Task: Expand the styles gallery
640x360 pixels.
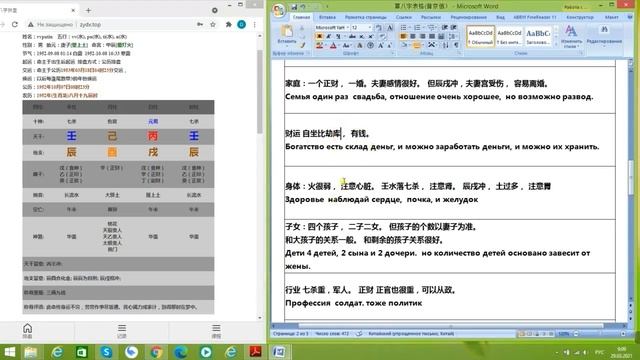Action: click(x=556, y=44)
